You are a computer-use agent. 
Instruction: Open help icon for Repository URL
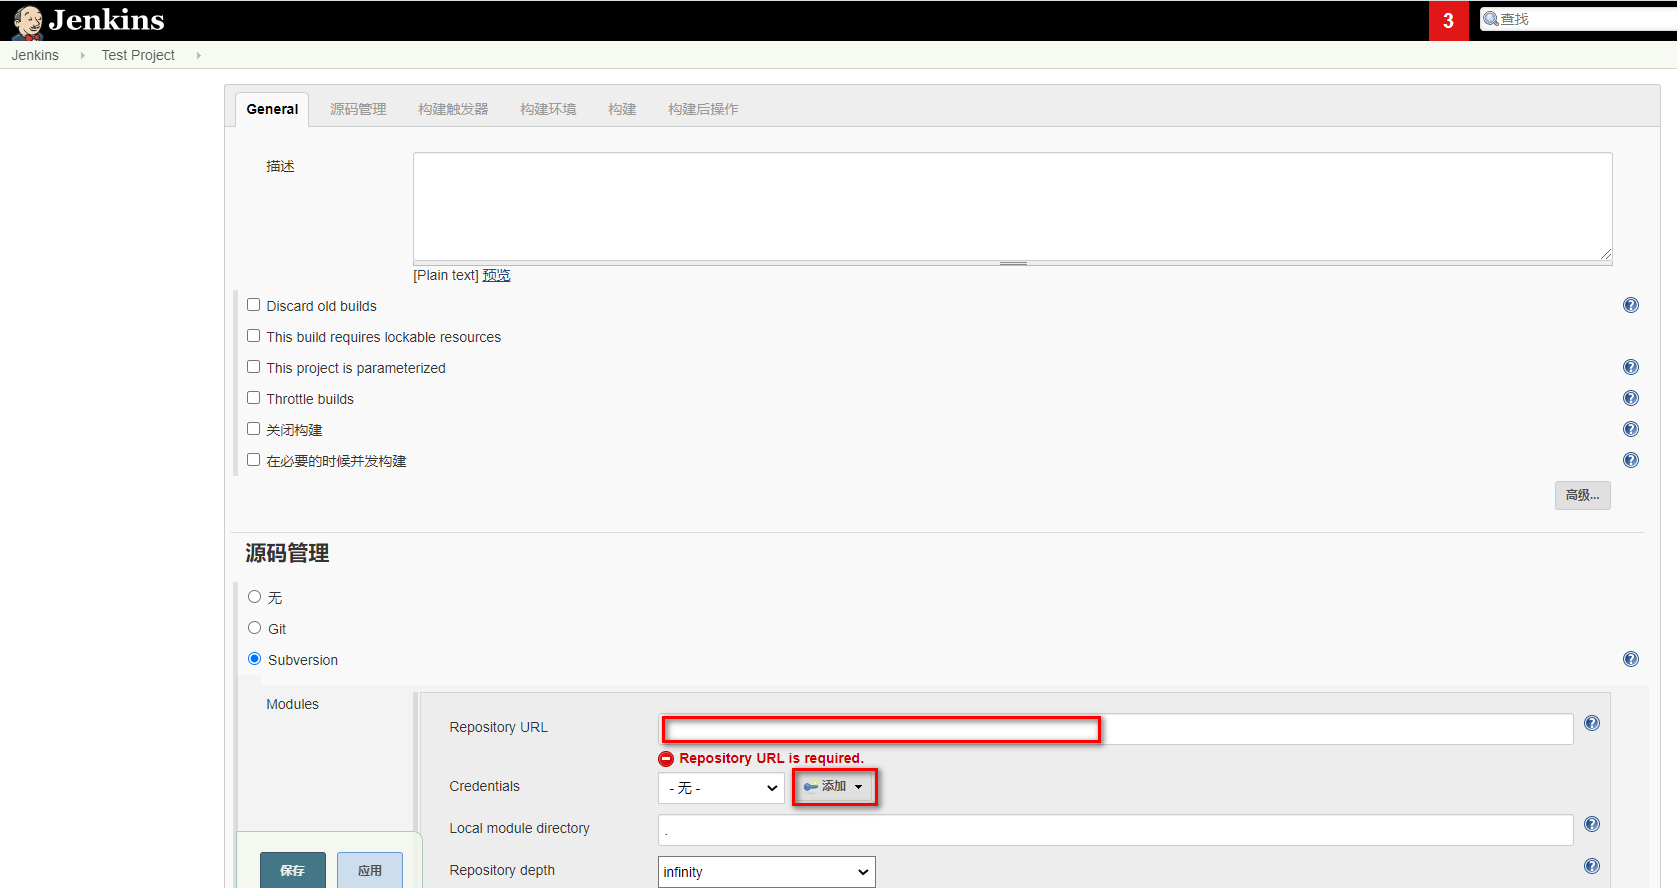[x=1592, y=723]
